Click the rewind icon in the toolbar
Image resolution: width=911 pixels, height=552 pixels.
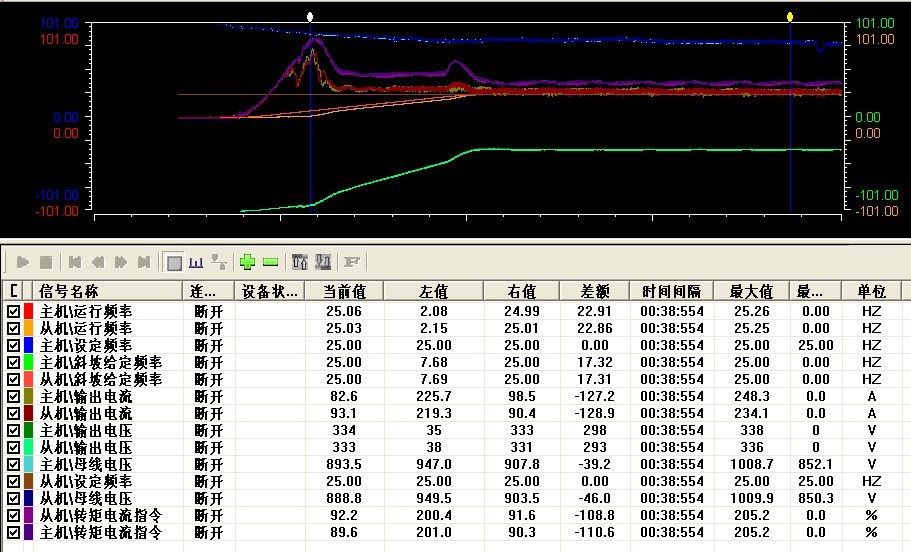click(x=98, y=262)
